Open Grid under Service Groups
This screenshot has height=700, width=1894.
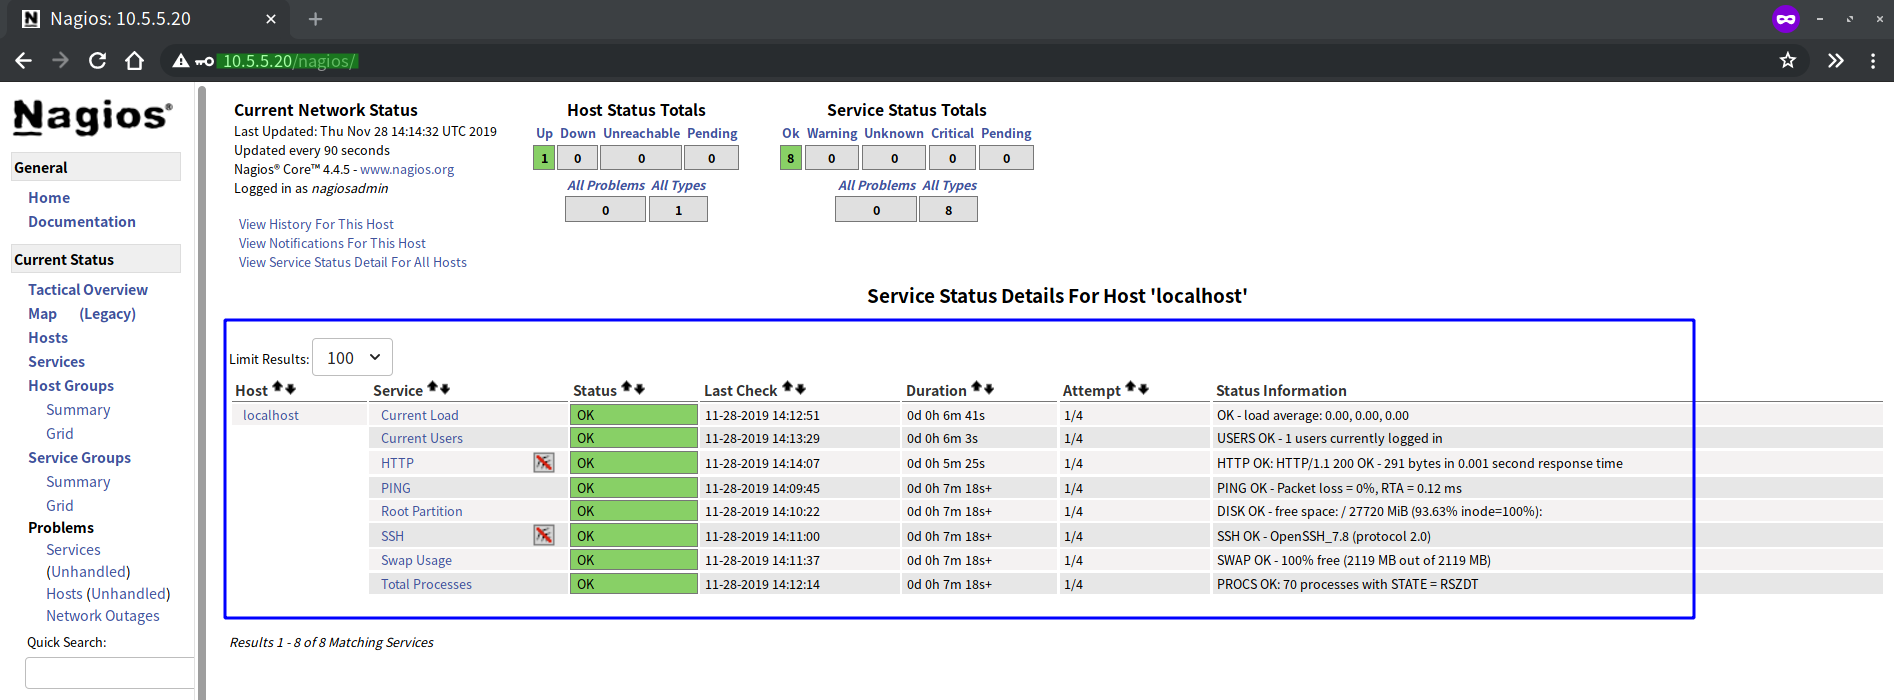click(60, 506)
